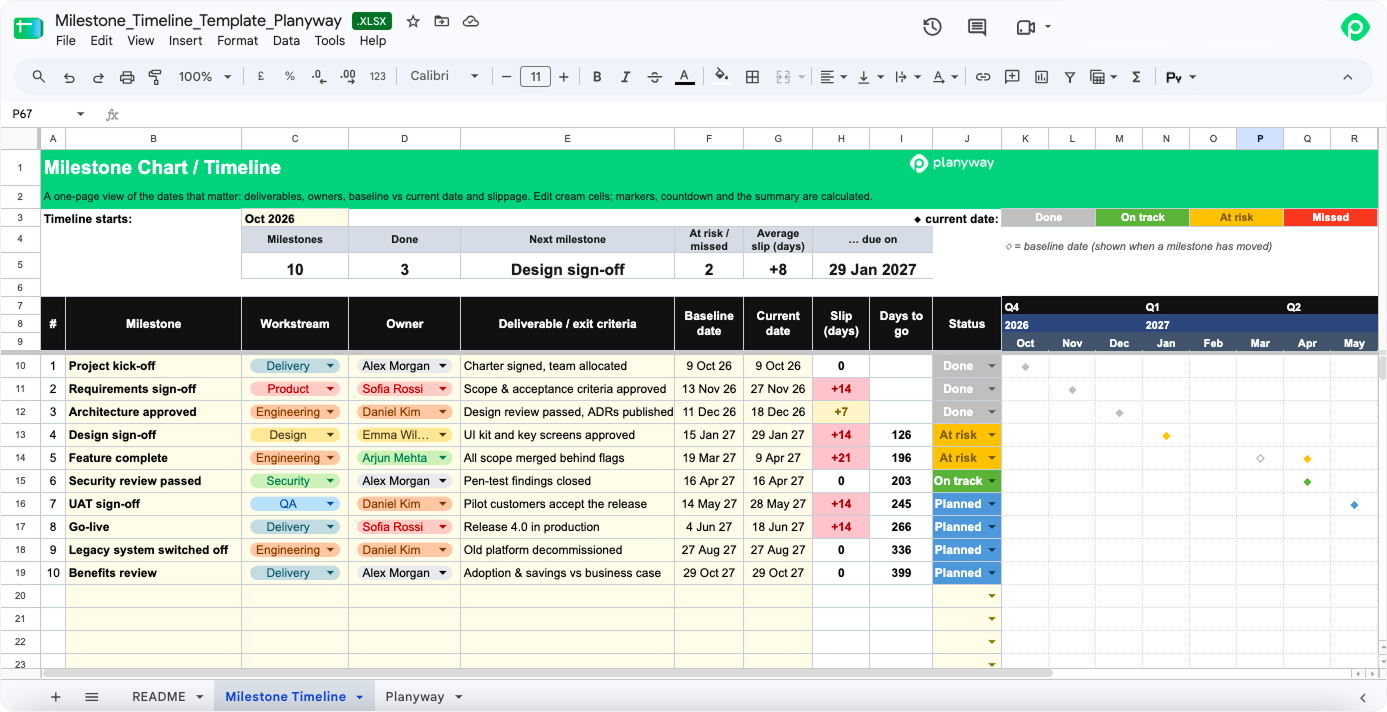Image resolution: width=1387 pixels, height=712 pixels.
Task: Add a comment to the cell
Action: (1012, 77)
